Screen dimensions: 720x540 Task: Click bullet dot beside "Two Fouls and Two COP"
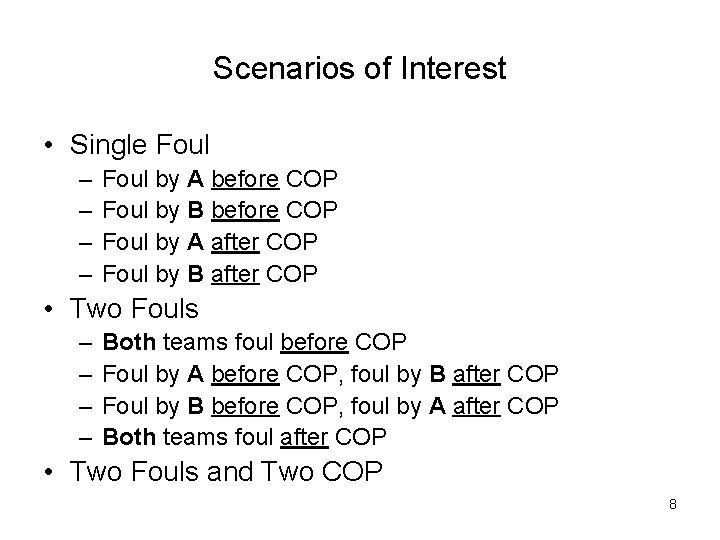click(50, 473)
